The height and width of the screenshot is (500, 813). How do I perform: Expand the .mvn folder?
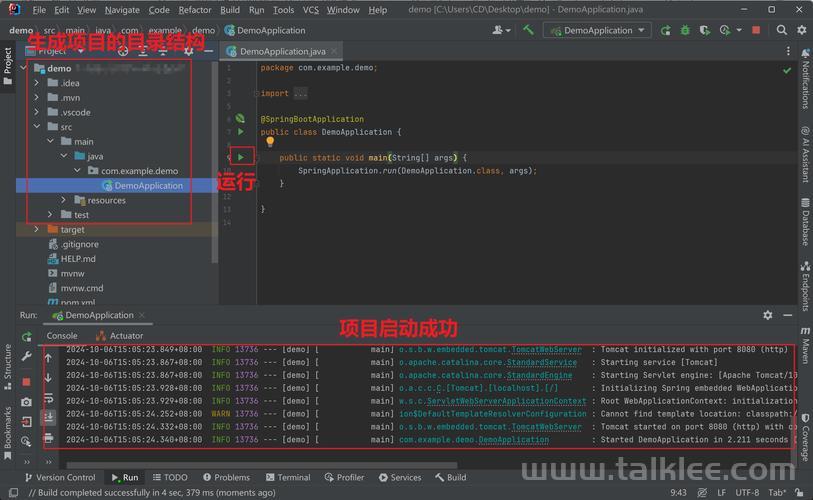36,97
